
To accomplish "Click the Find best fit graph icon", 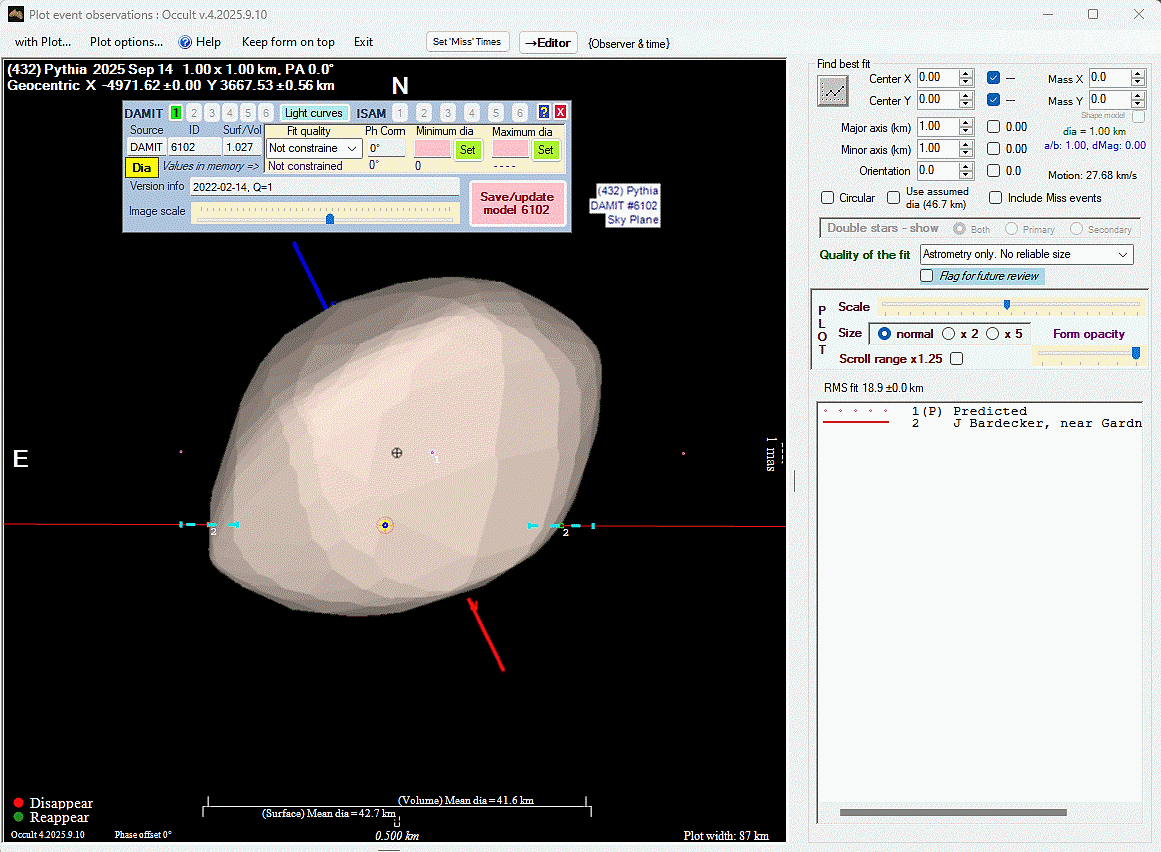I will click(x=833, y=91).
